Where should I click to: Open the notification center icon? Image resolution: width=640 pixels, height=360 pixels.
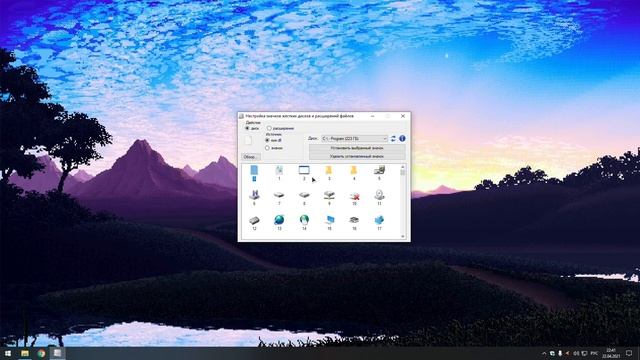(629, 353)
